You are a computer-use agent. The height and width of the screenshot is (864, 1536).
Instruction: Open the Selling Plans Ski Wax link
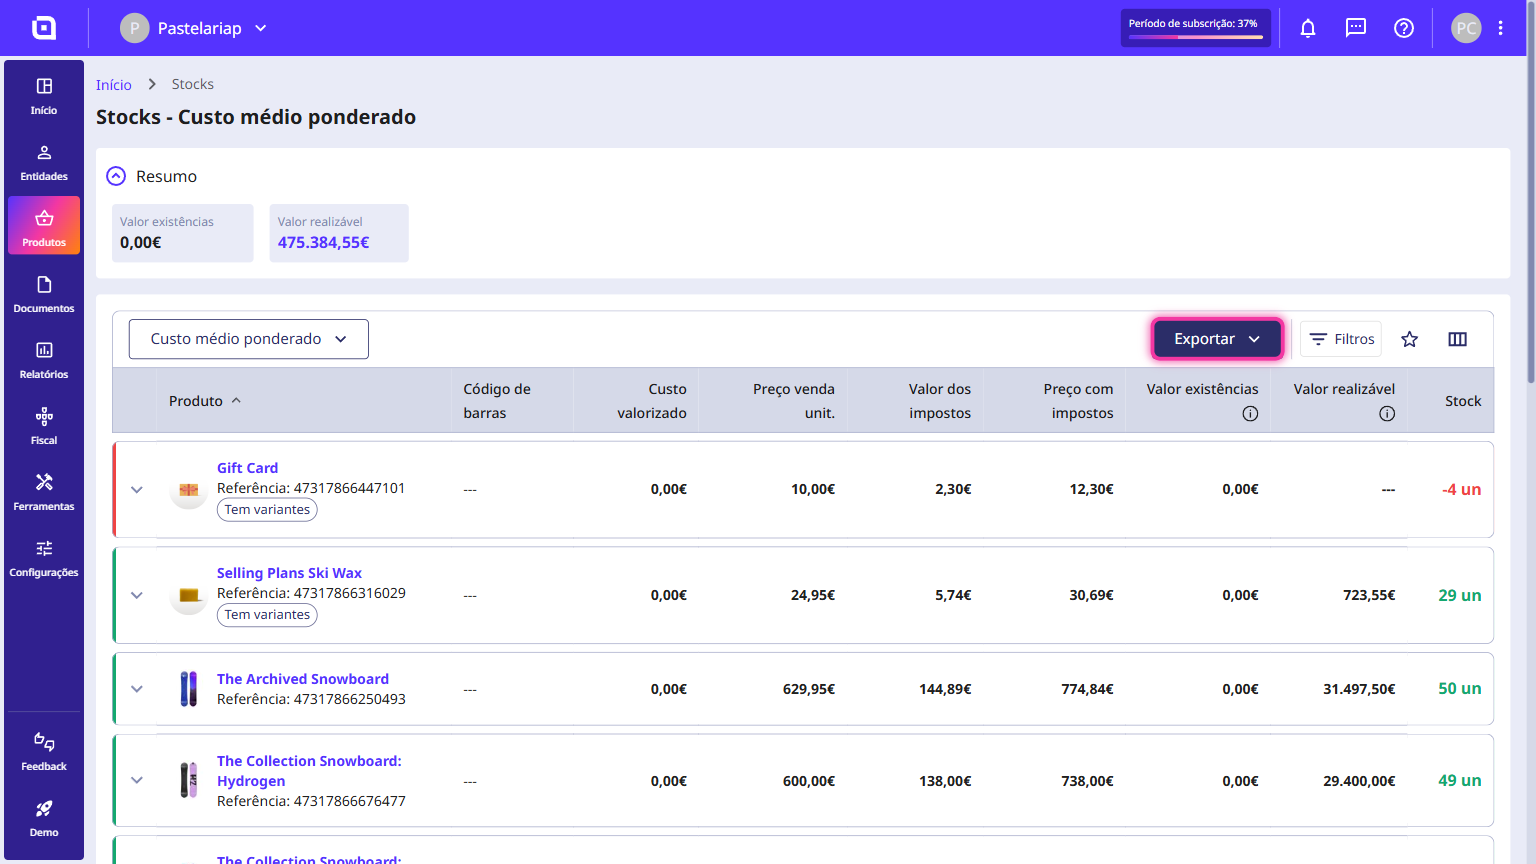[x=289, y=573]
